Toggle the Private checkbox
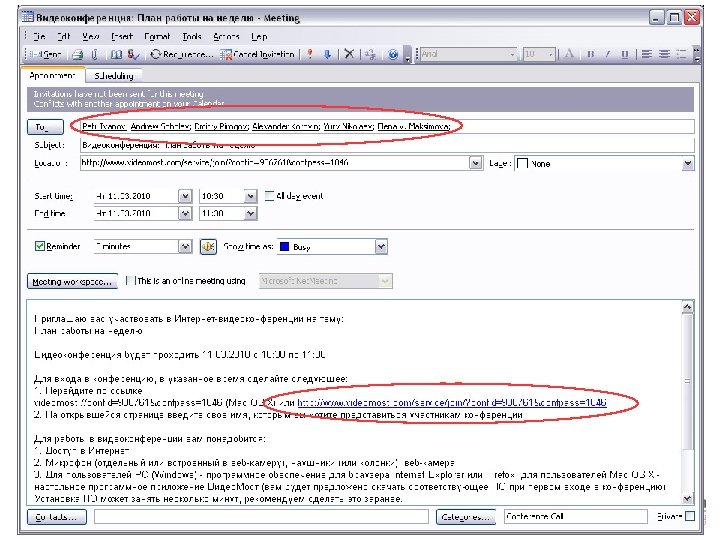The image size is (720, 540). (x=690, y=517)
